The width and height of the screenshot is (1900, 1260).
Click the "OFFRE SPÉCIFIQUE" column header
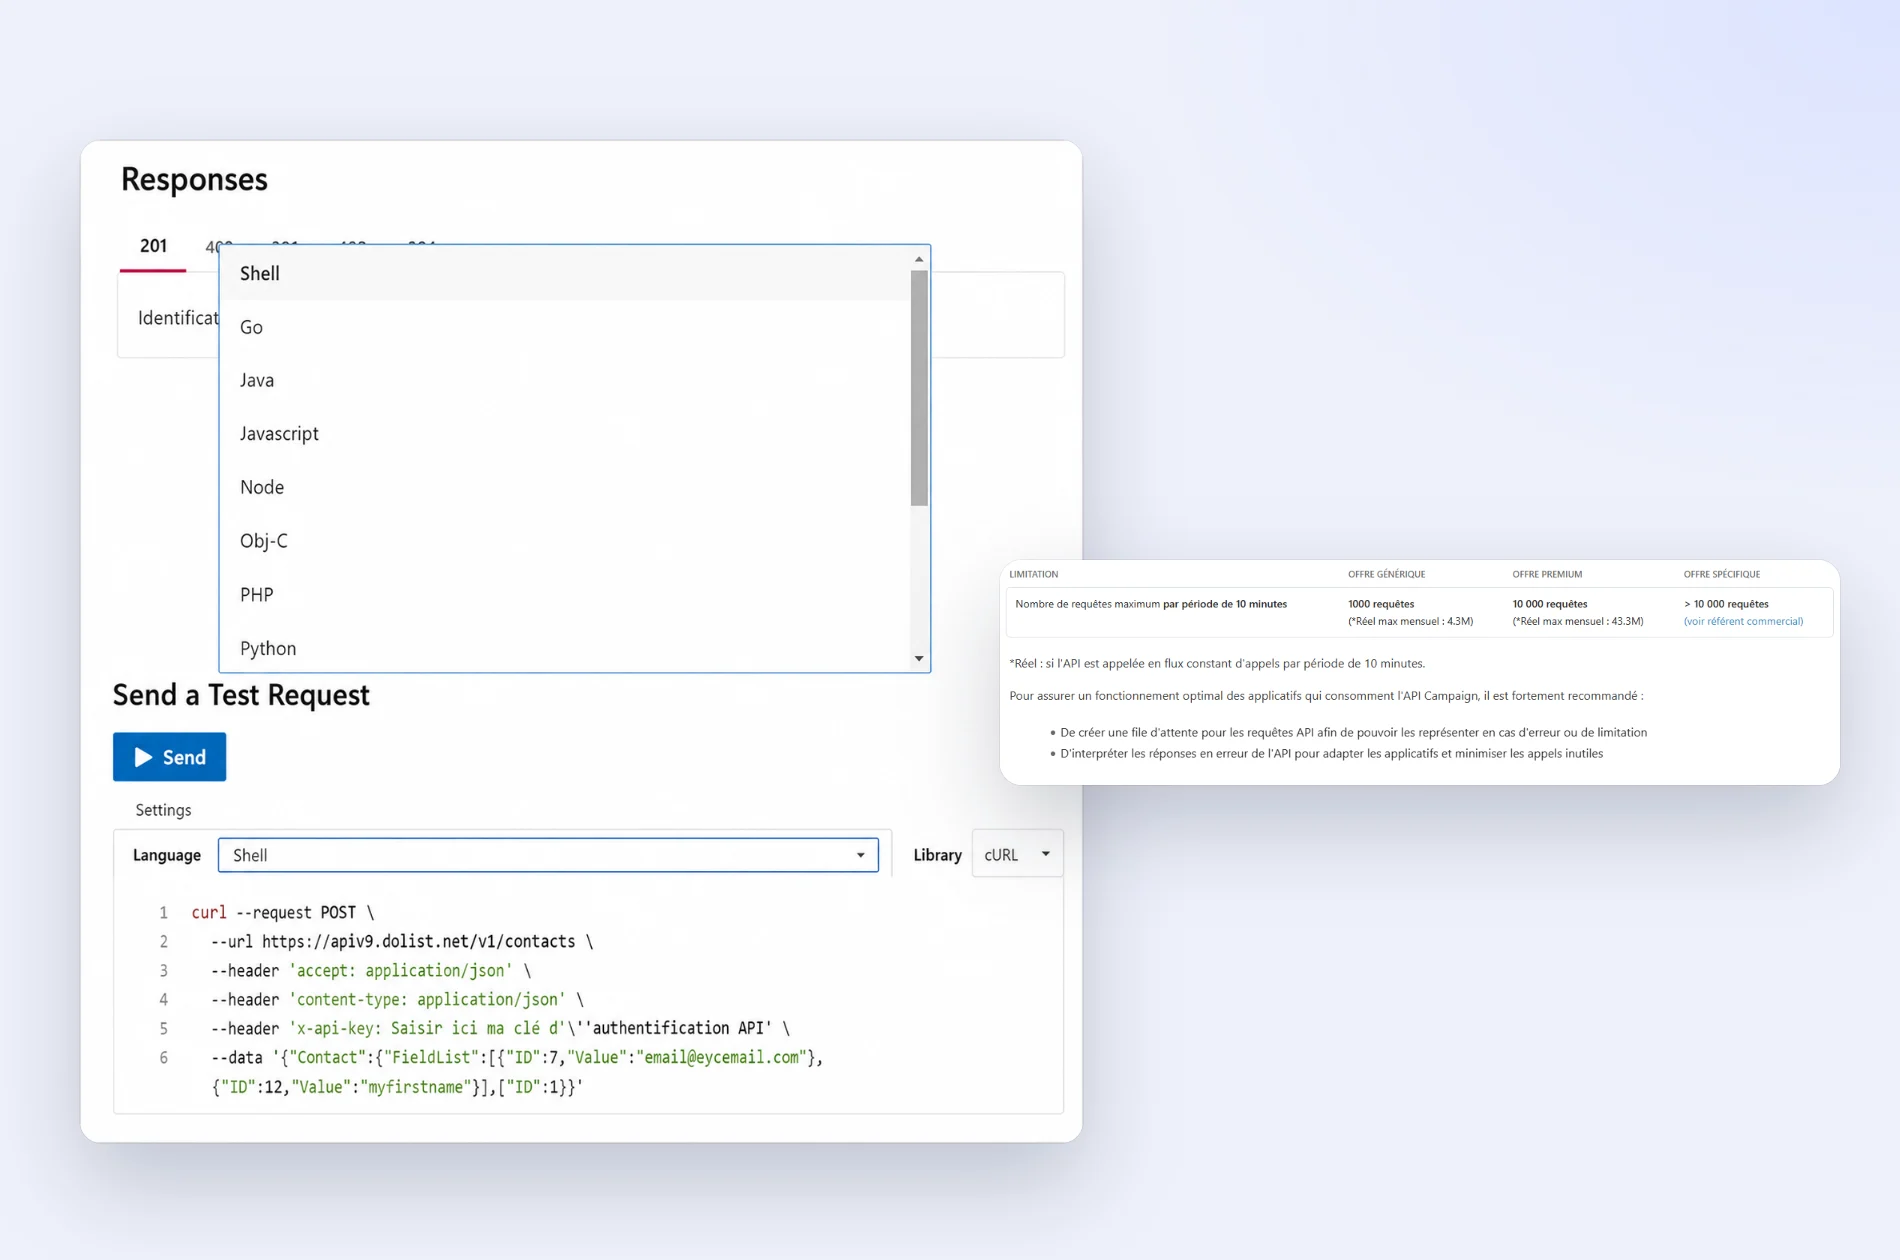click(x=1722, y=574)
